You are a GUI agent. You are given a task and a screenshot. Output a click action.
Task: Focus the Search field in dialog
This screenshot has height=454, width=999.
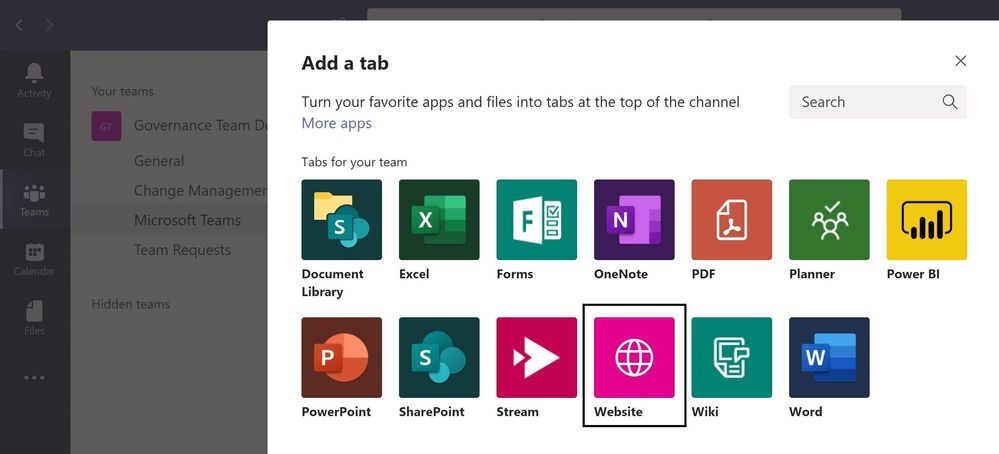tap(878, 102)
